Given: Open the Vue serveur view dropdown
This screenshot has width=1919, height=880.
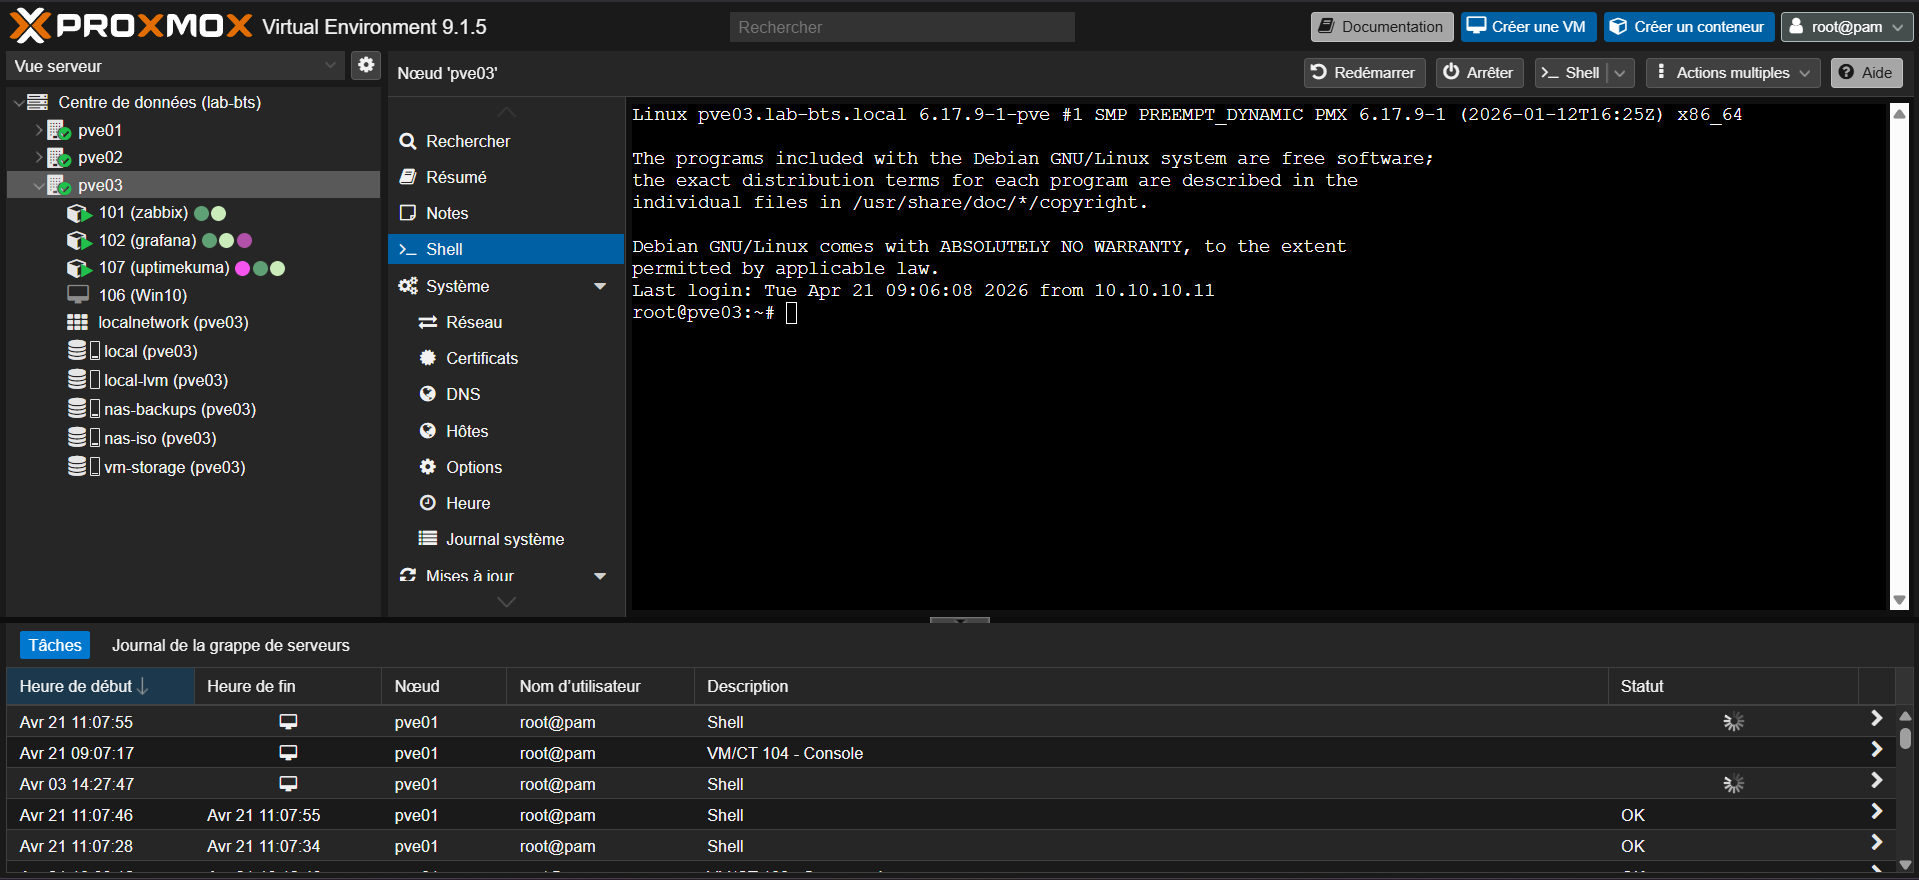Looking at the screenshot, I should (330, 66).
